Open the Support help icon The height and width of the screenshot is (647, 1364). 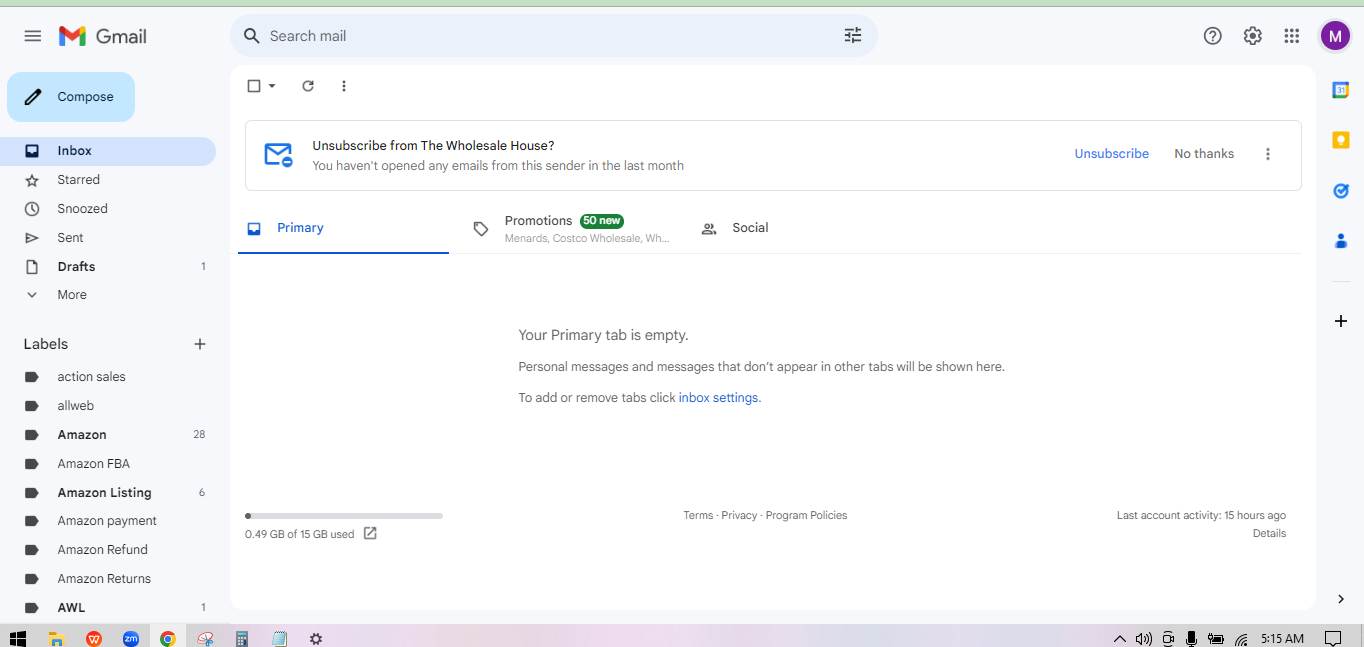[1213, 36]
